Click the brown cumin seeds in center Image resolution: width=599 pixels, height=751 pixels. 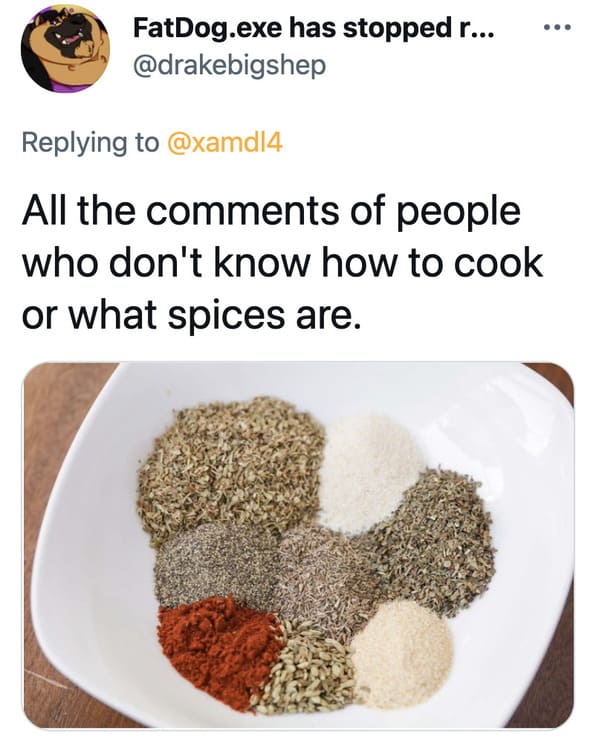pos(325,575)
